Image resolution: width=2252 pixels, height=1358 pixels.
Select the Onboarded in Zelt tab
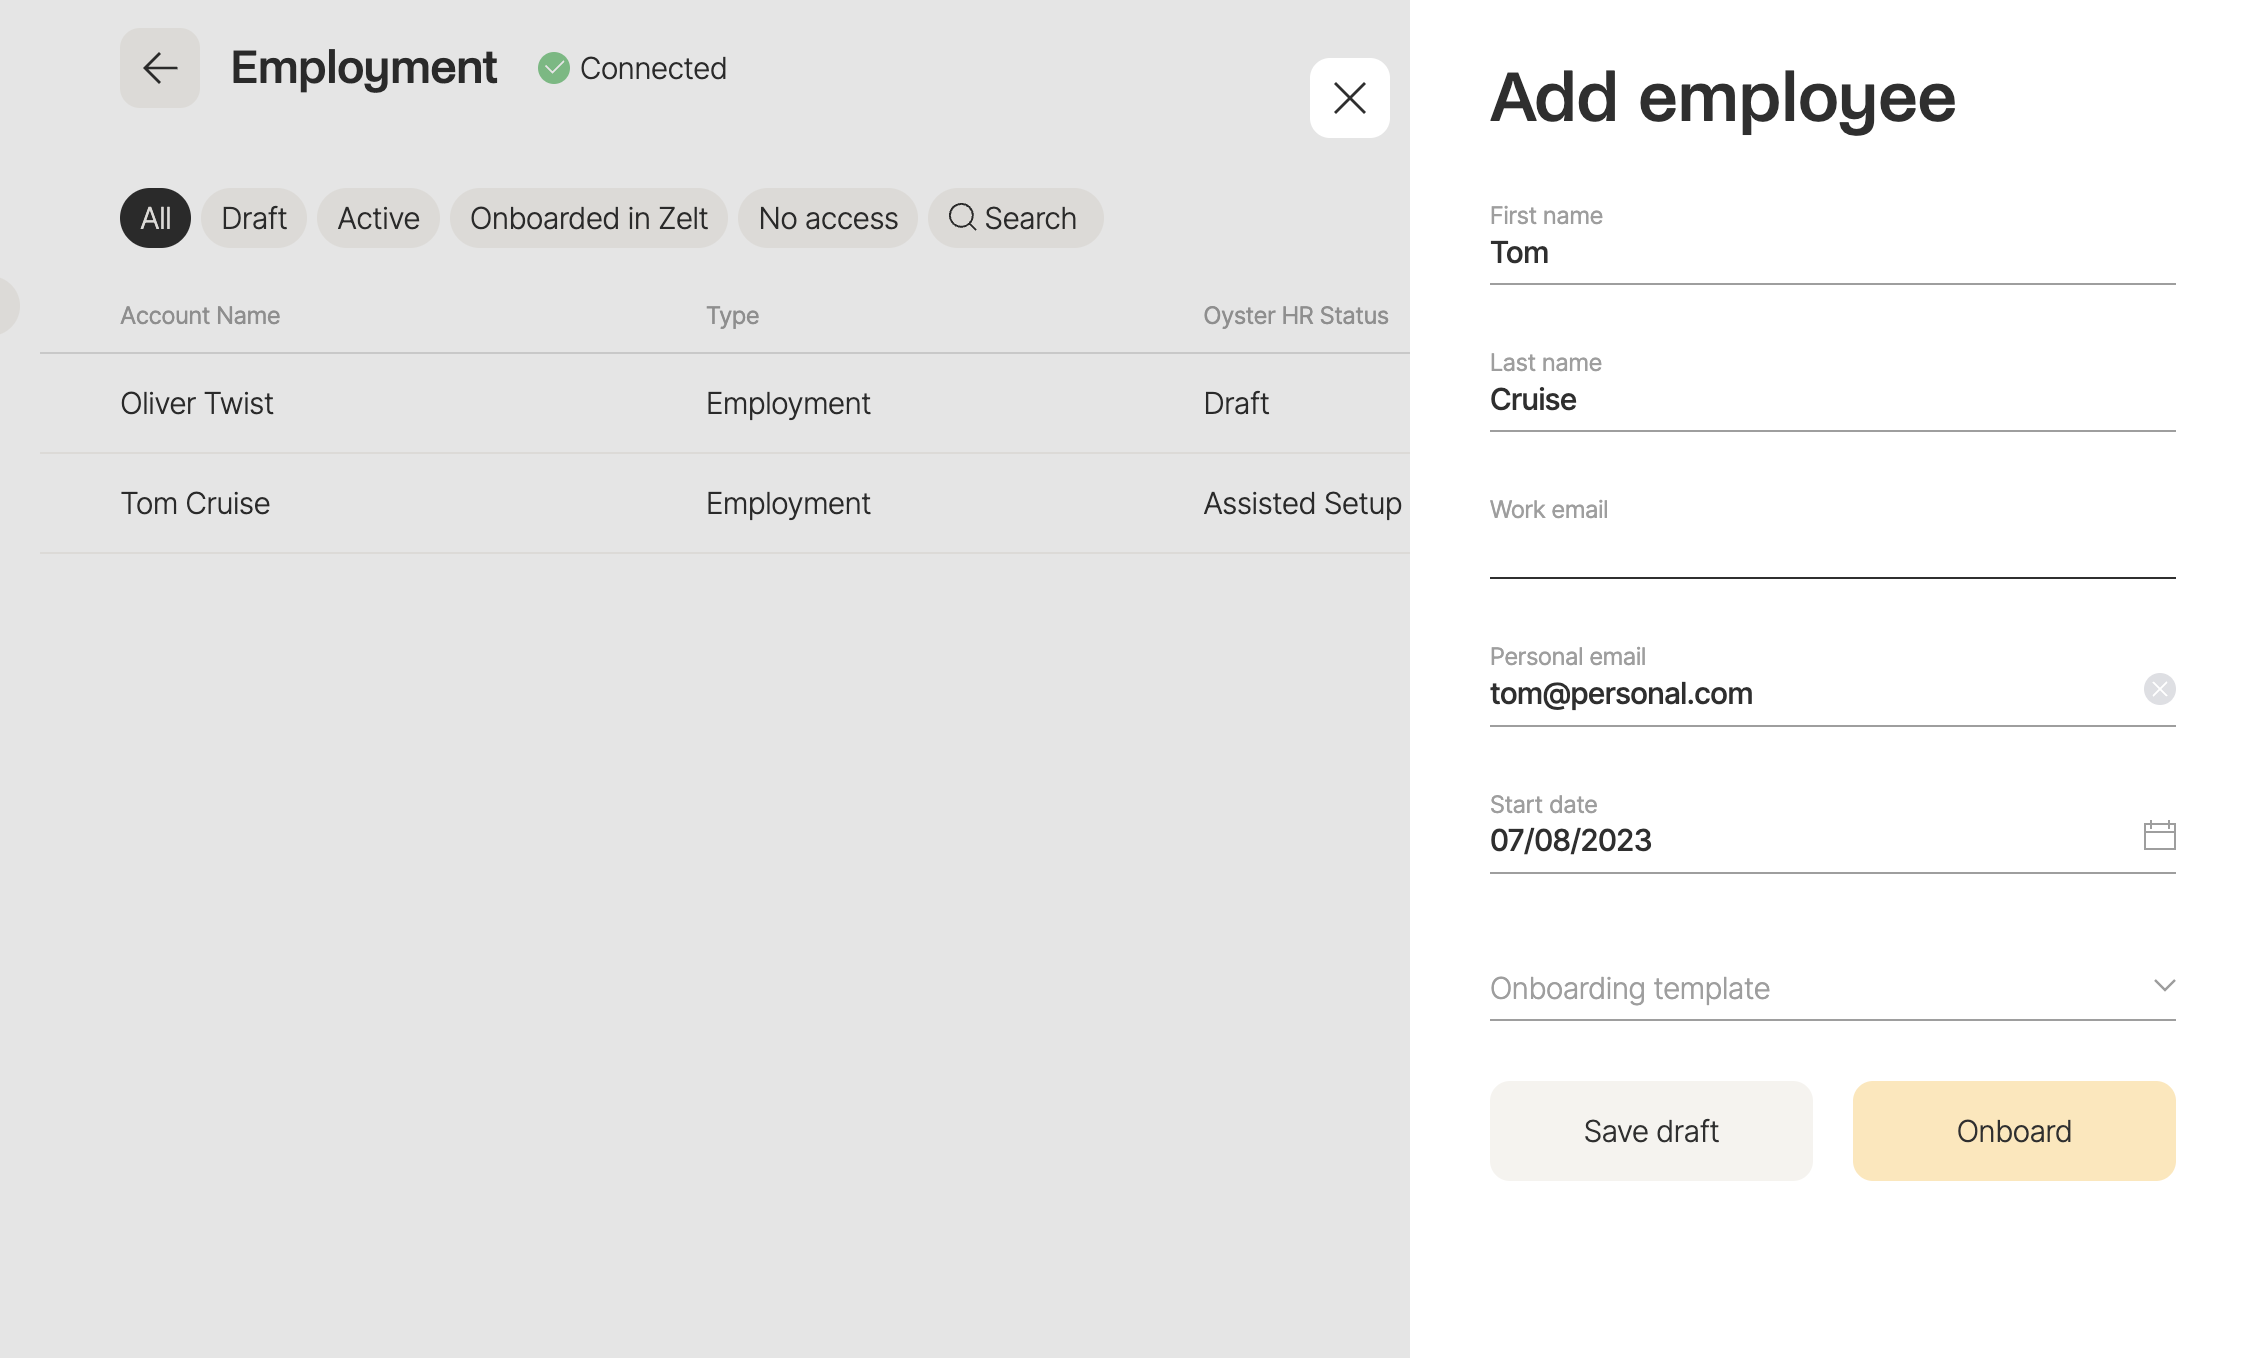tap(587, 217)
